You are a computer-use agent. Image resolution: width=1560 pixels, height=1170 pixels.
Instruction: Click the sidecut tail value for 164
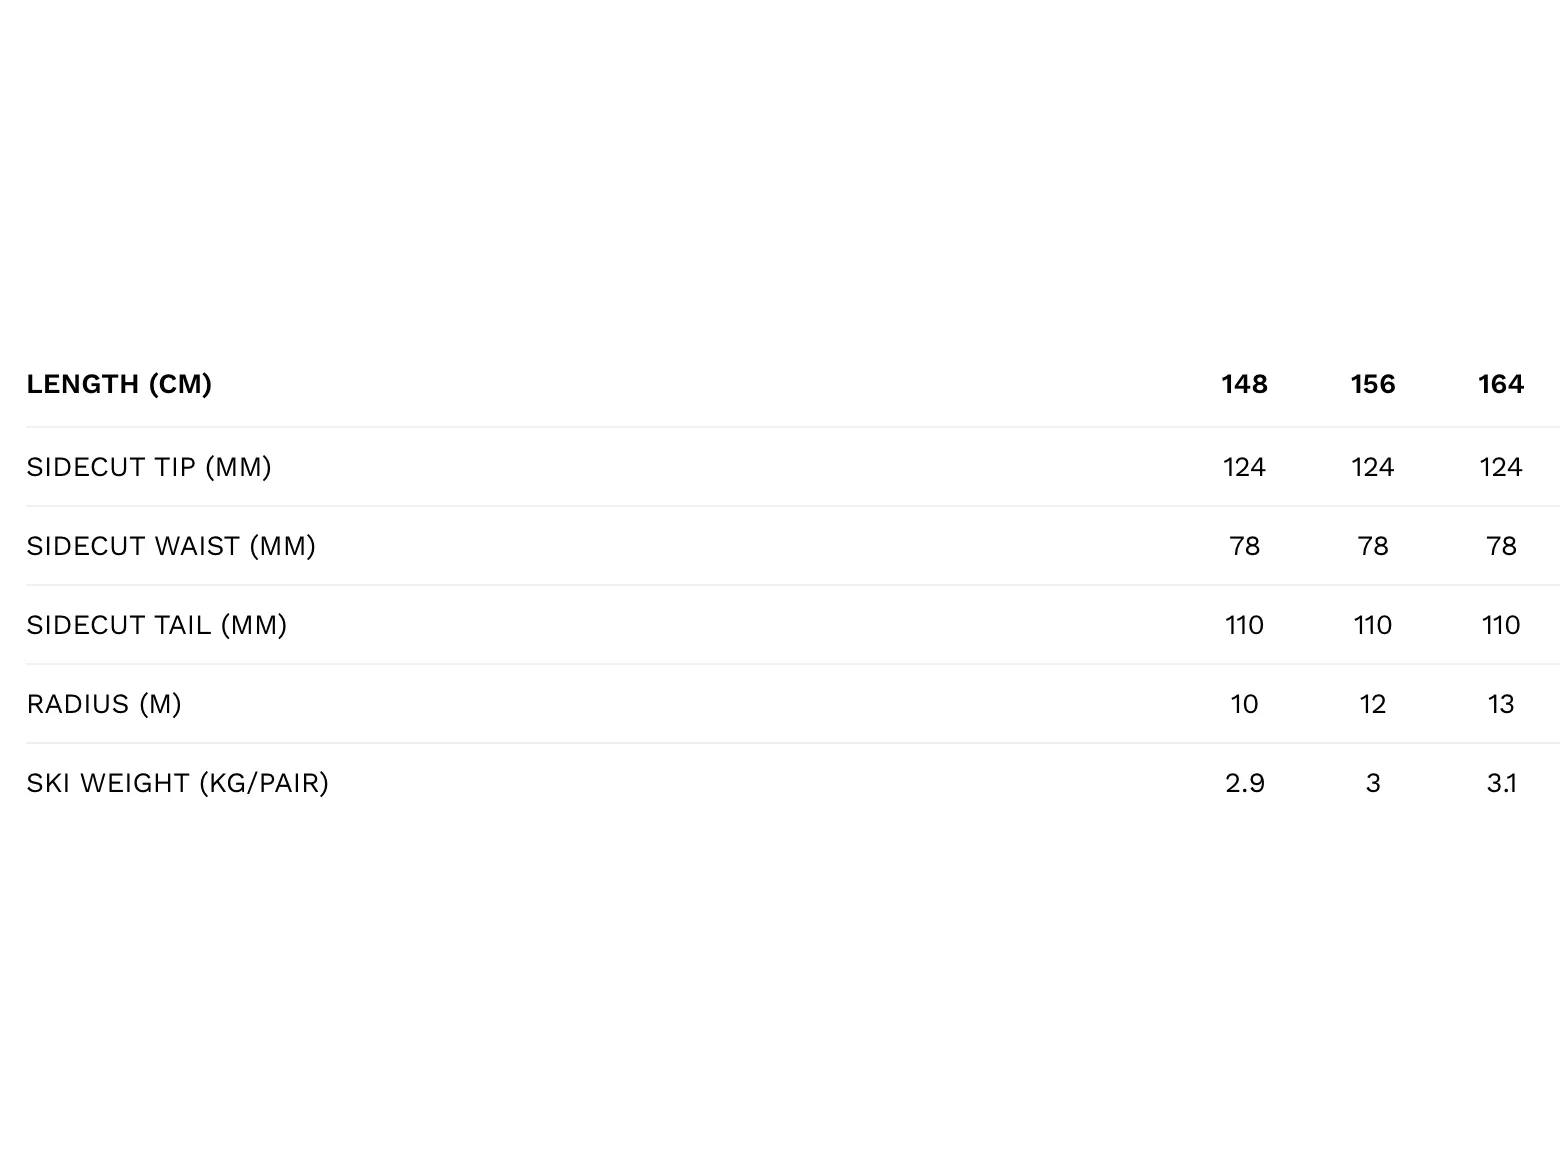pos(1501,625)
